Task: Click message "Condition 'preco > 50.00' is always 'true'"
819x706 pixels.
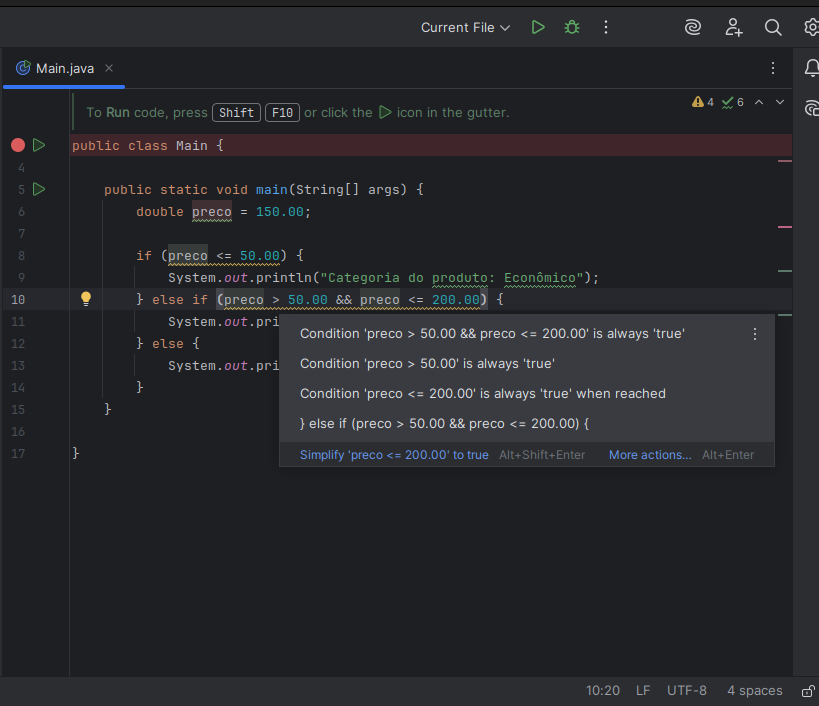Action: click(427, 363)
